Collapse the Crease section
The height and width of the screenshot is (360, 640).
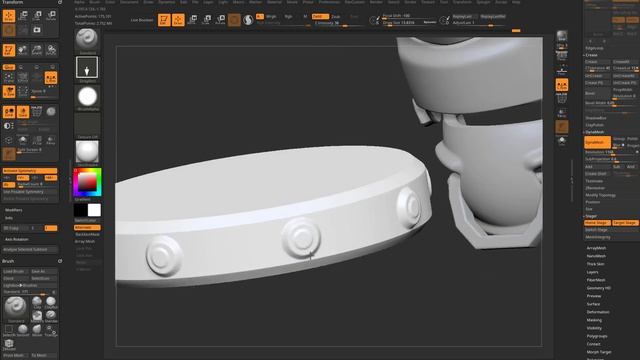591,55
